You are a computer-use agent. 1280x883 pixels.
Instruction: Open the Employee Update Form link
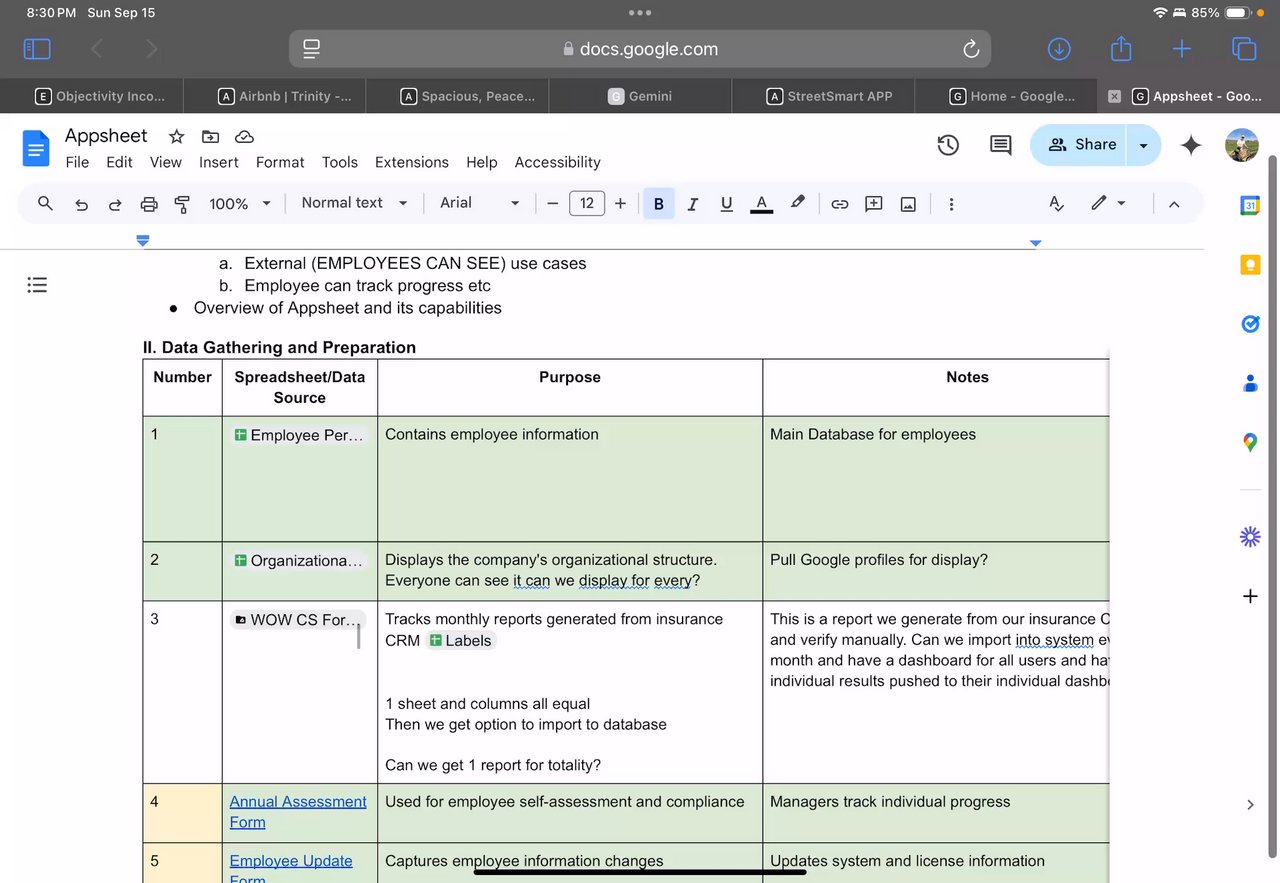pyautogui.click(x=291, y=868)
